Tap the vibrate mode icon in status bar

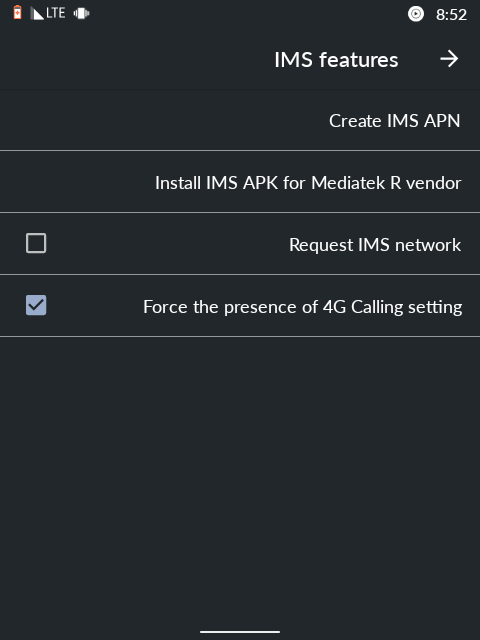pyautogui.click(x=81, y=13)
